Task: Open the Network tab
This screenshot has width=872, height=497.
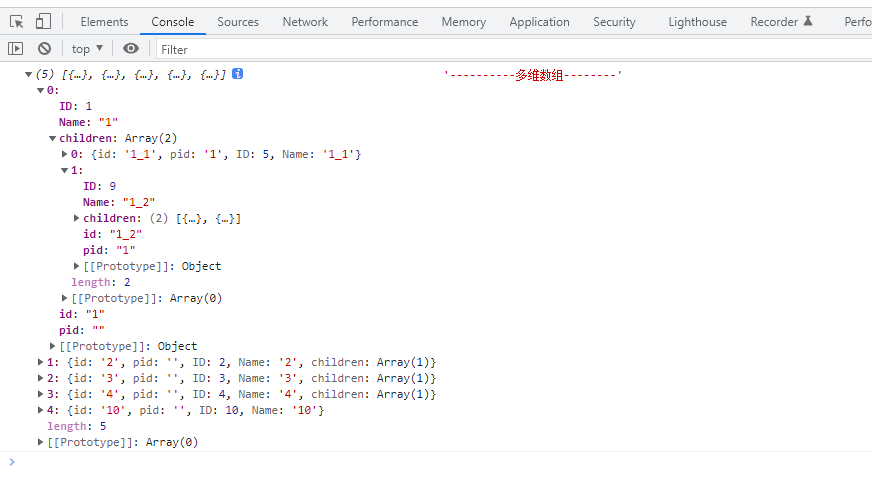Action: tap(305, 21)
